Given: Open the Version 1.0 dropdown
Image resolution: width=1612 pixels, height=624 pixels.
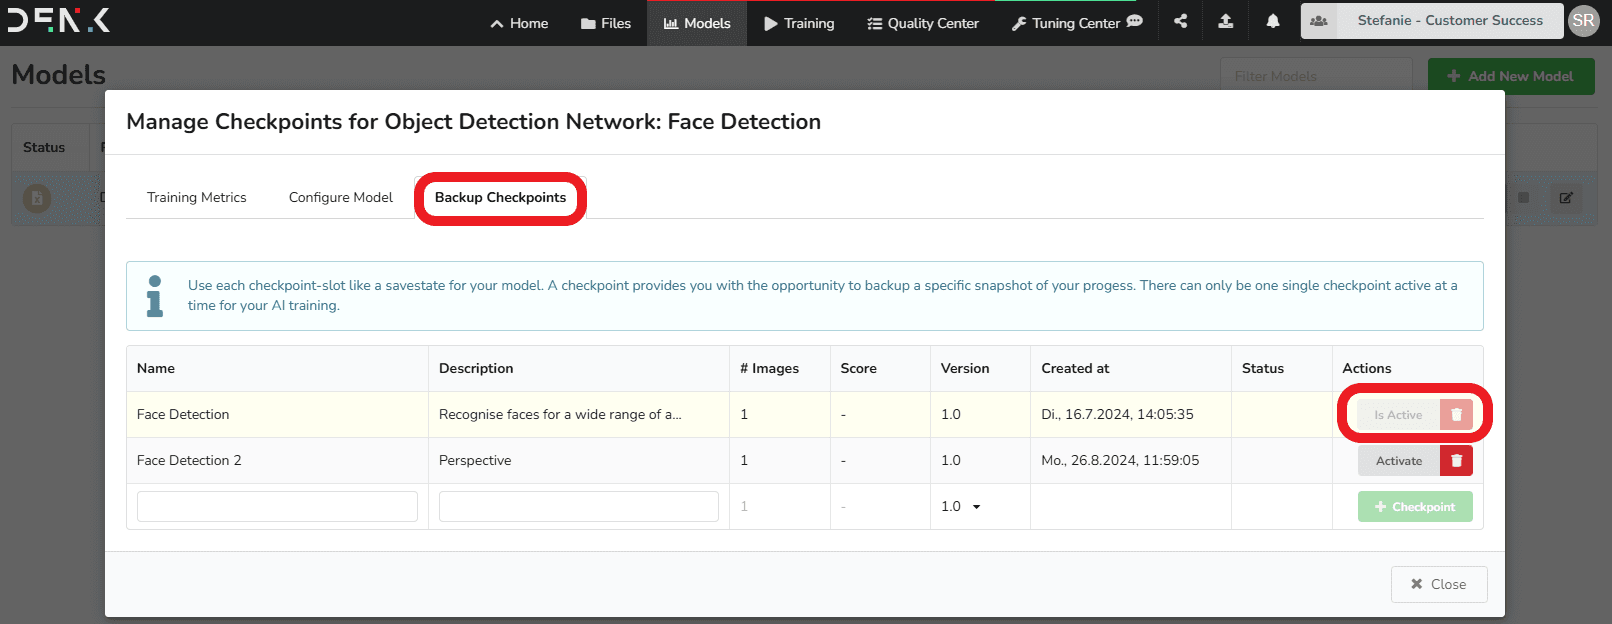Looking at the screenshot, I should (x=961, y=507).
